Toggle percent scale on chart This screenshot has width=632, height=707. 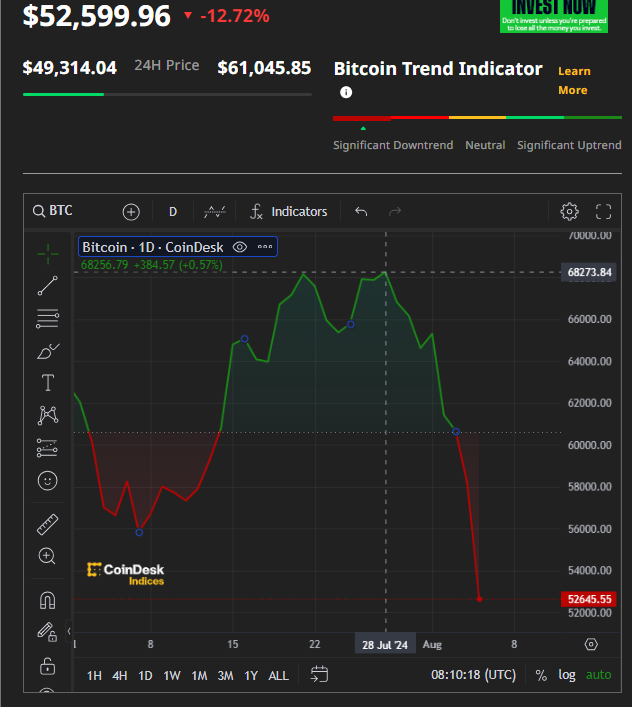(541, 675)
